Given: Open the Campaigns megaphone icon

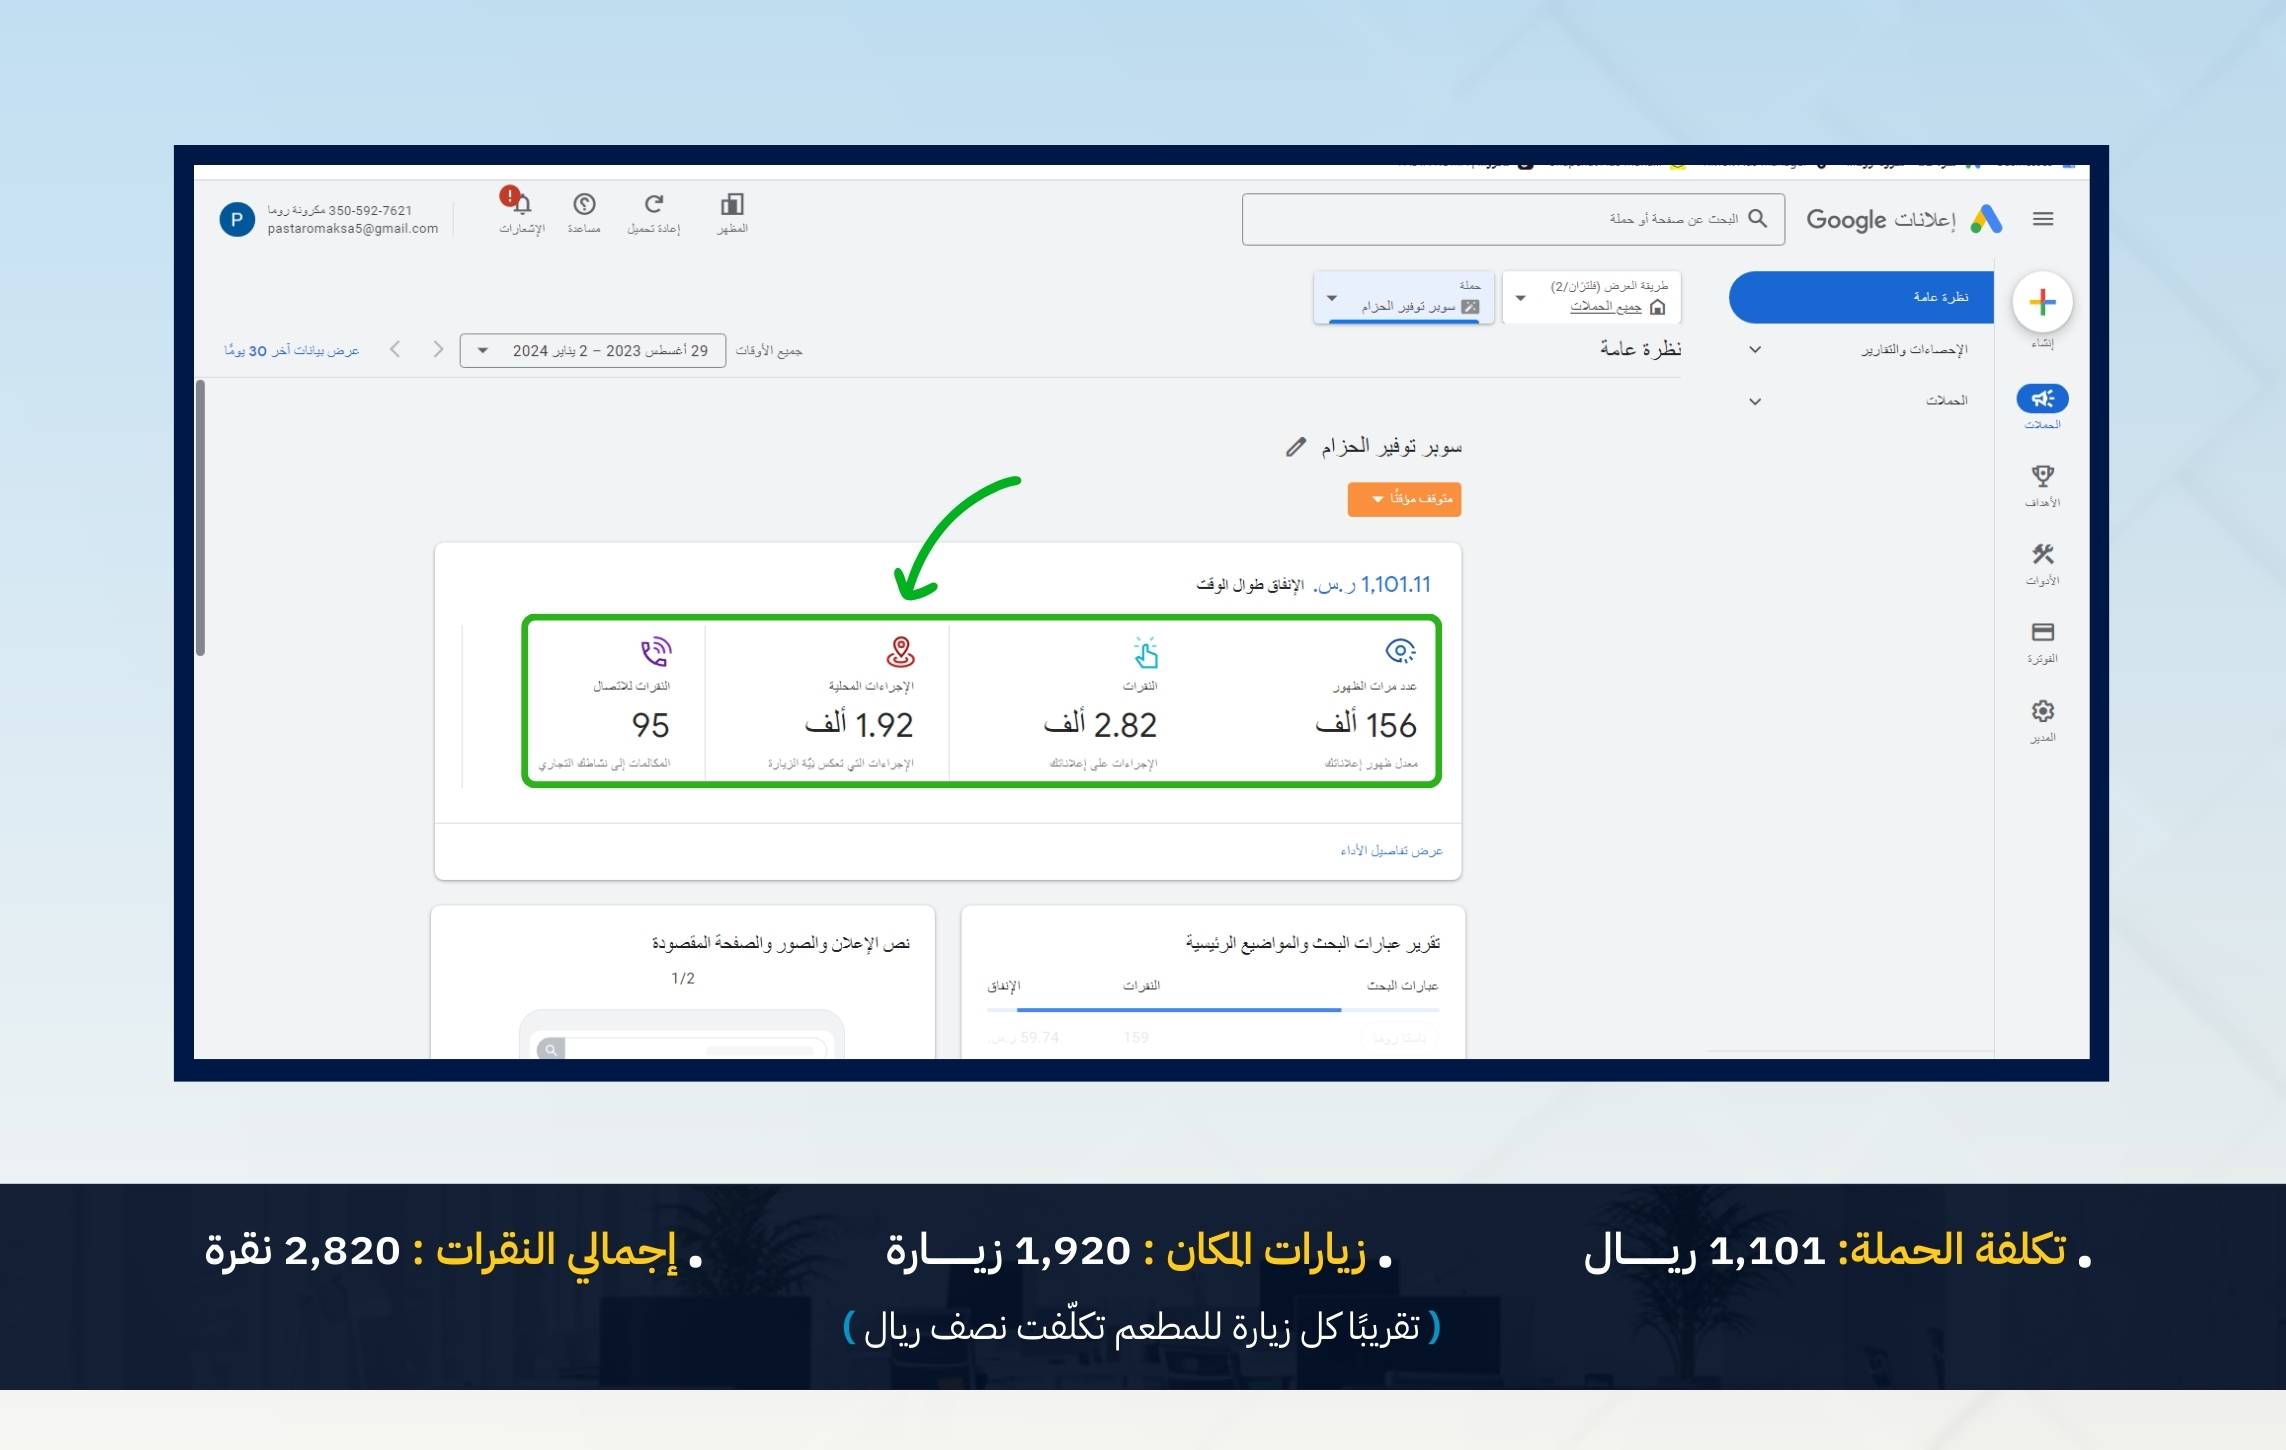Looking at the screenshot, I should tap(2042, 399).
